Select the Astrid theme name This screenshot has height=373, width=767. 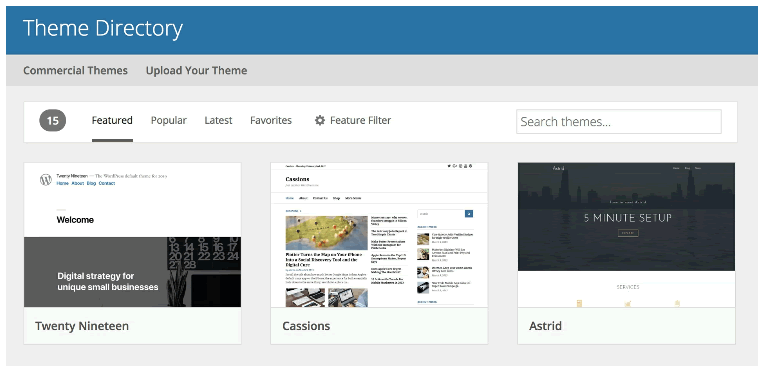coord(545,326)
